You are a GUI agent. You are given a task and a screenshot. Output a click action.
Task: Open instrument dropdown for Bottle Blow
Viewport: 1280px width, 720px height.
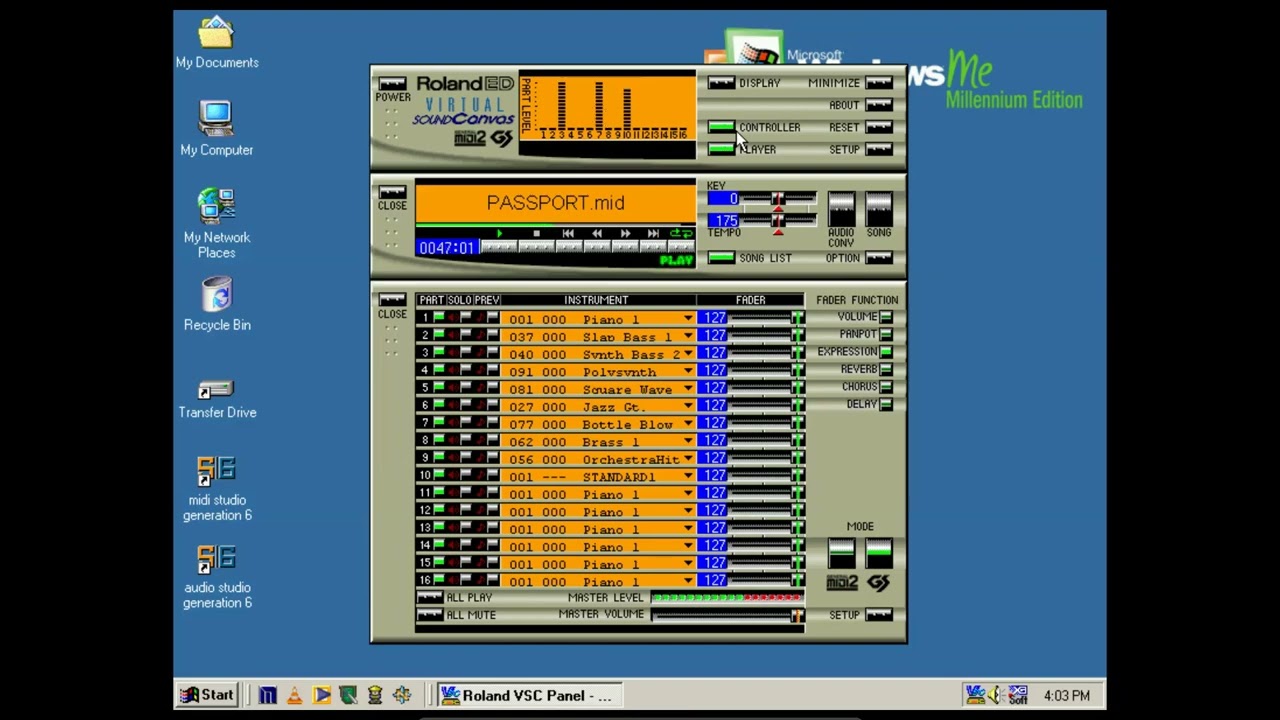coord(688,424)
